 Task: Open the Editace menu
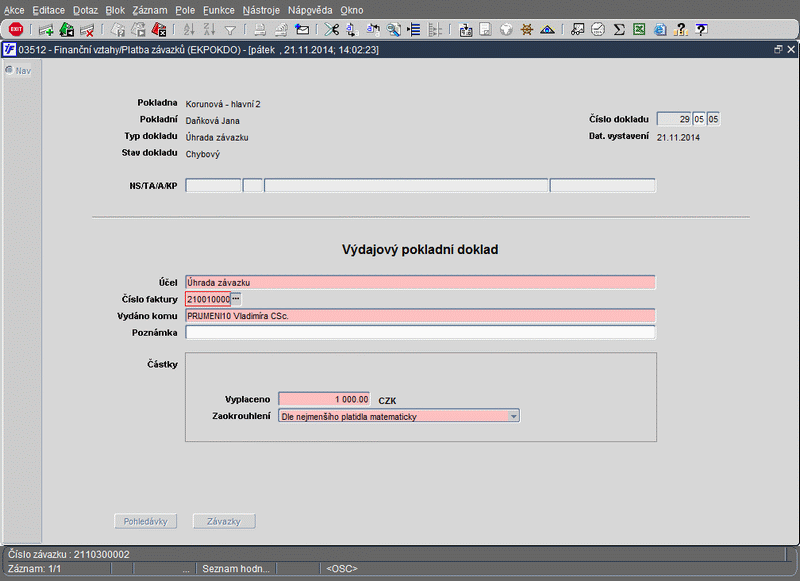click(x=48, y=10)
